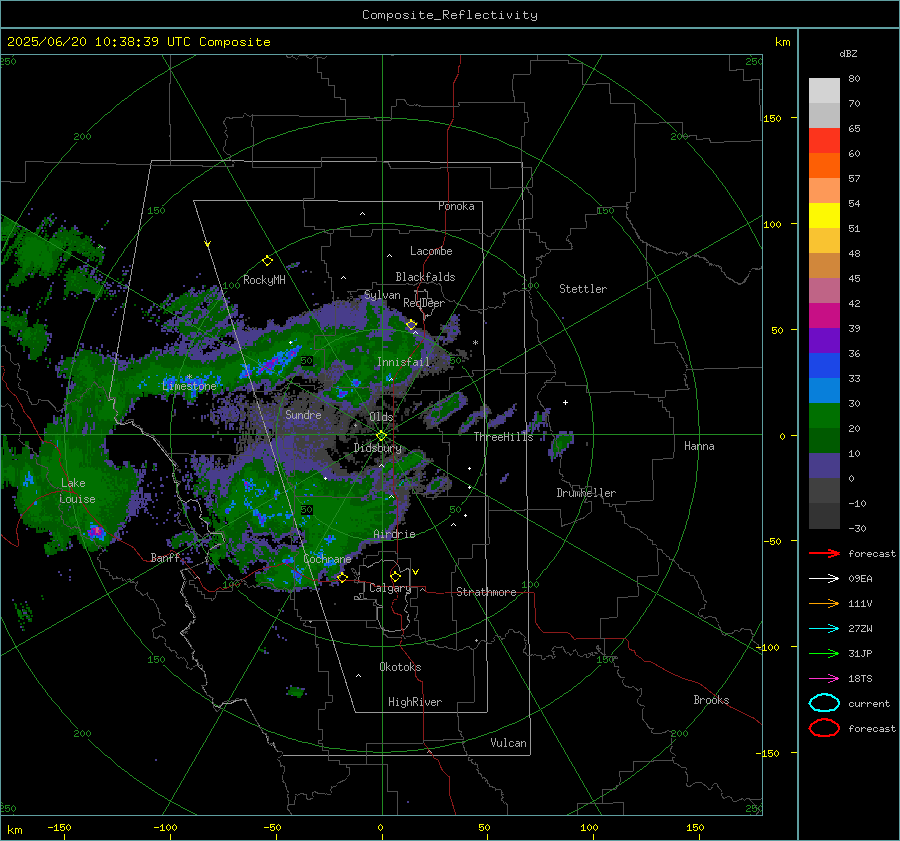
Task: Click the yellow diamond marker above Calgary
Action: 395,576
